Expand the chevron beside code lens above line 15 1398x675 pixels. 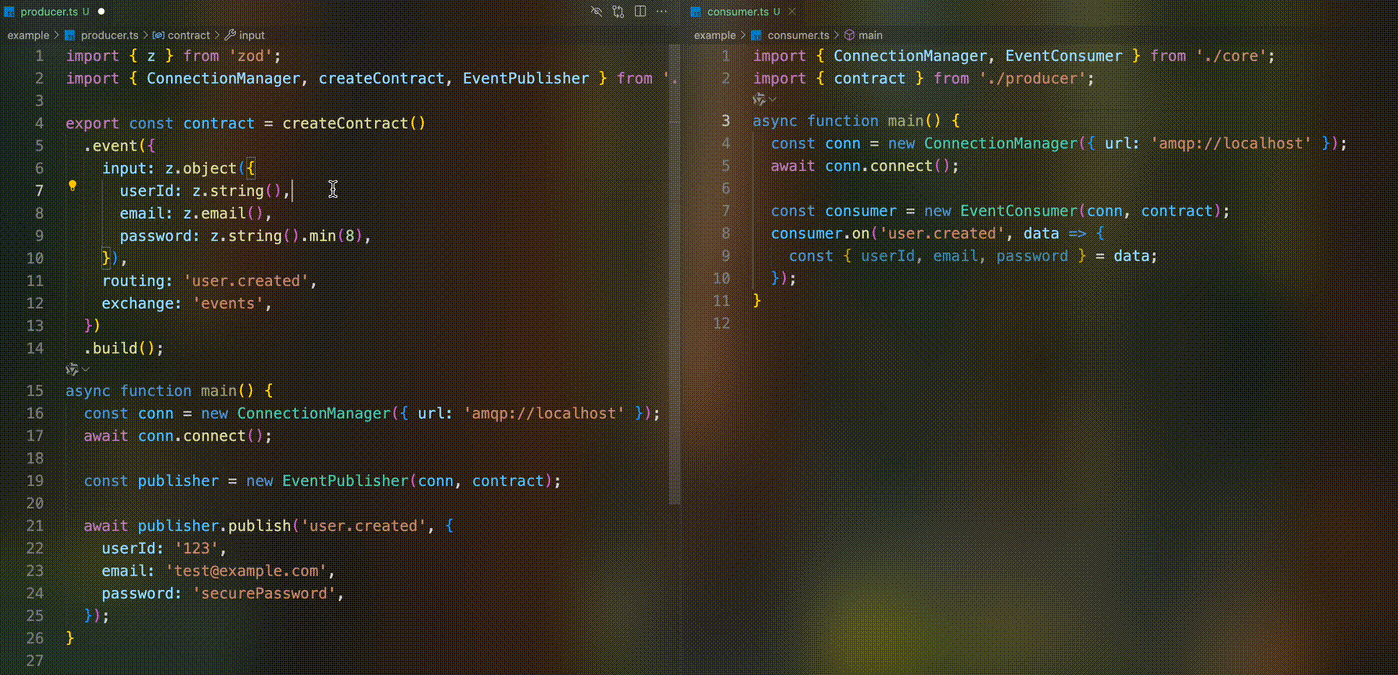[86, 369]
